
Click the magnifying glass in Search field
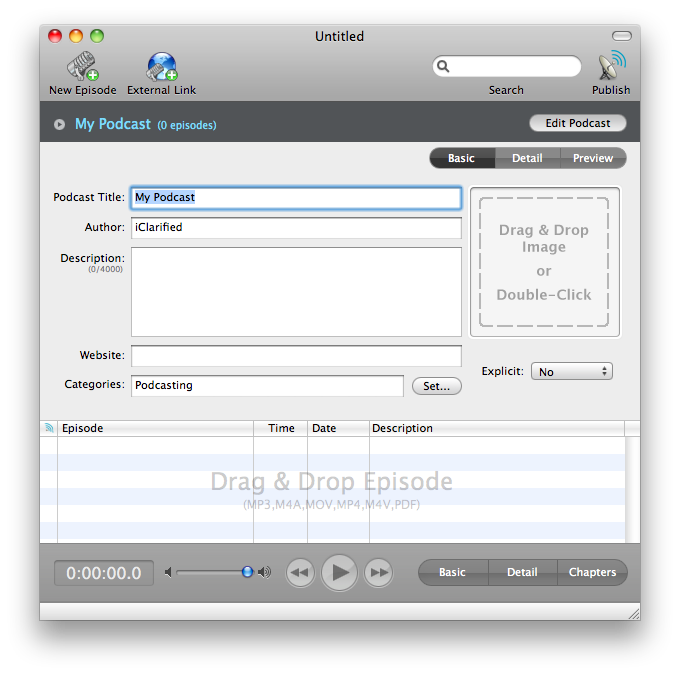[443, 66]
